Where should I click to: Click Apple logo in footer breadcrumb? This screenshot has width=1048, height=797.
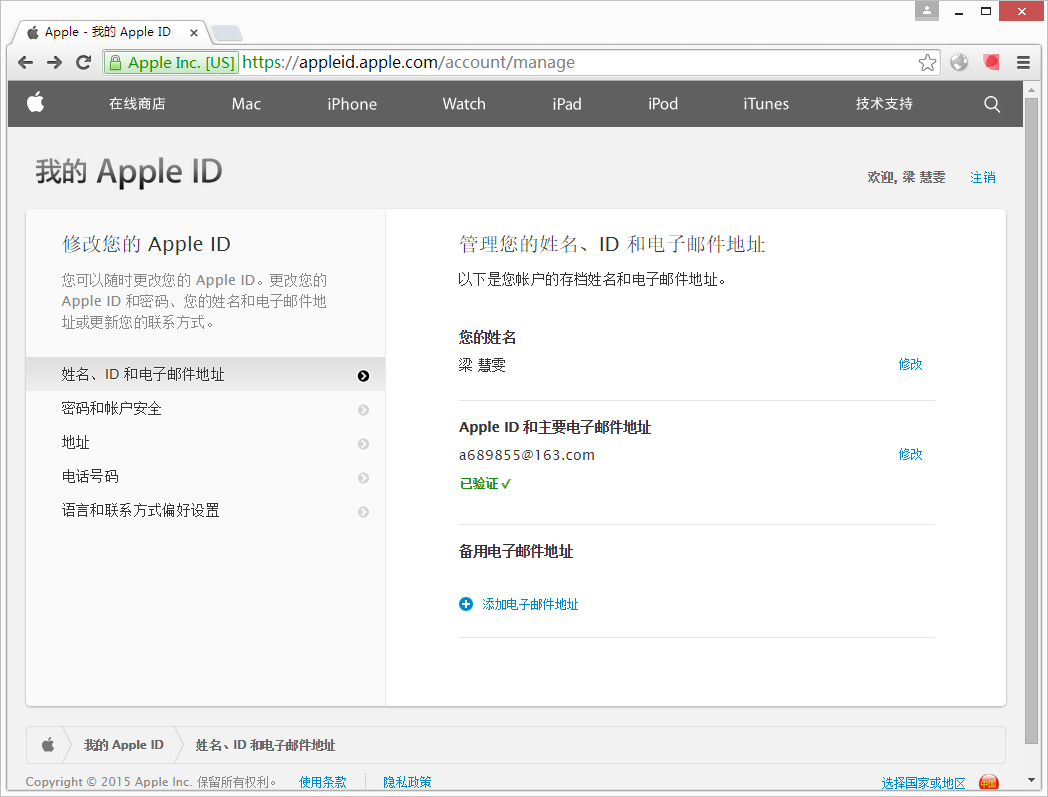pyautogui.click(x=48, y=745)
